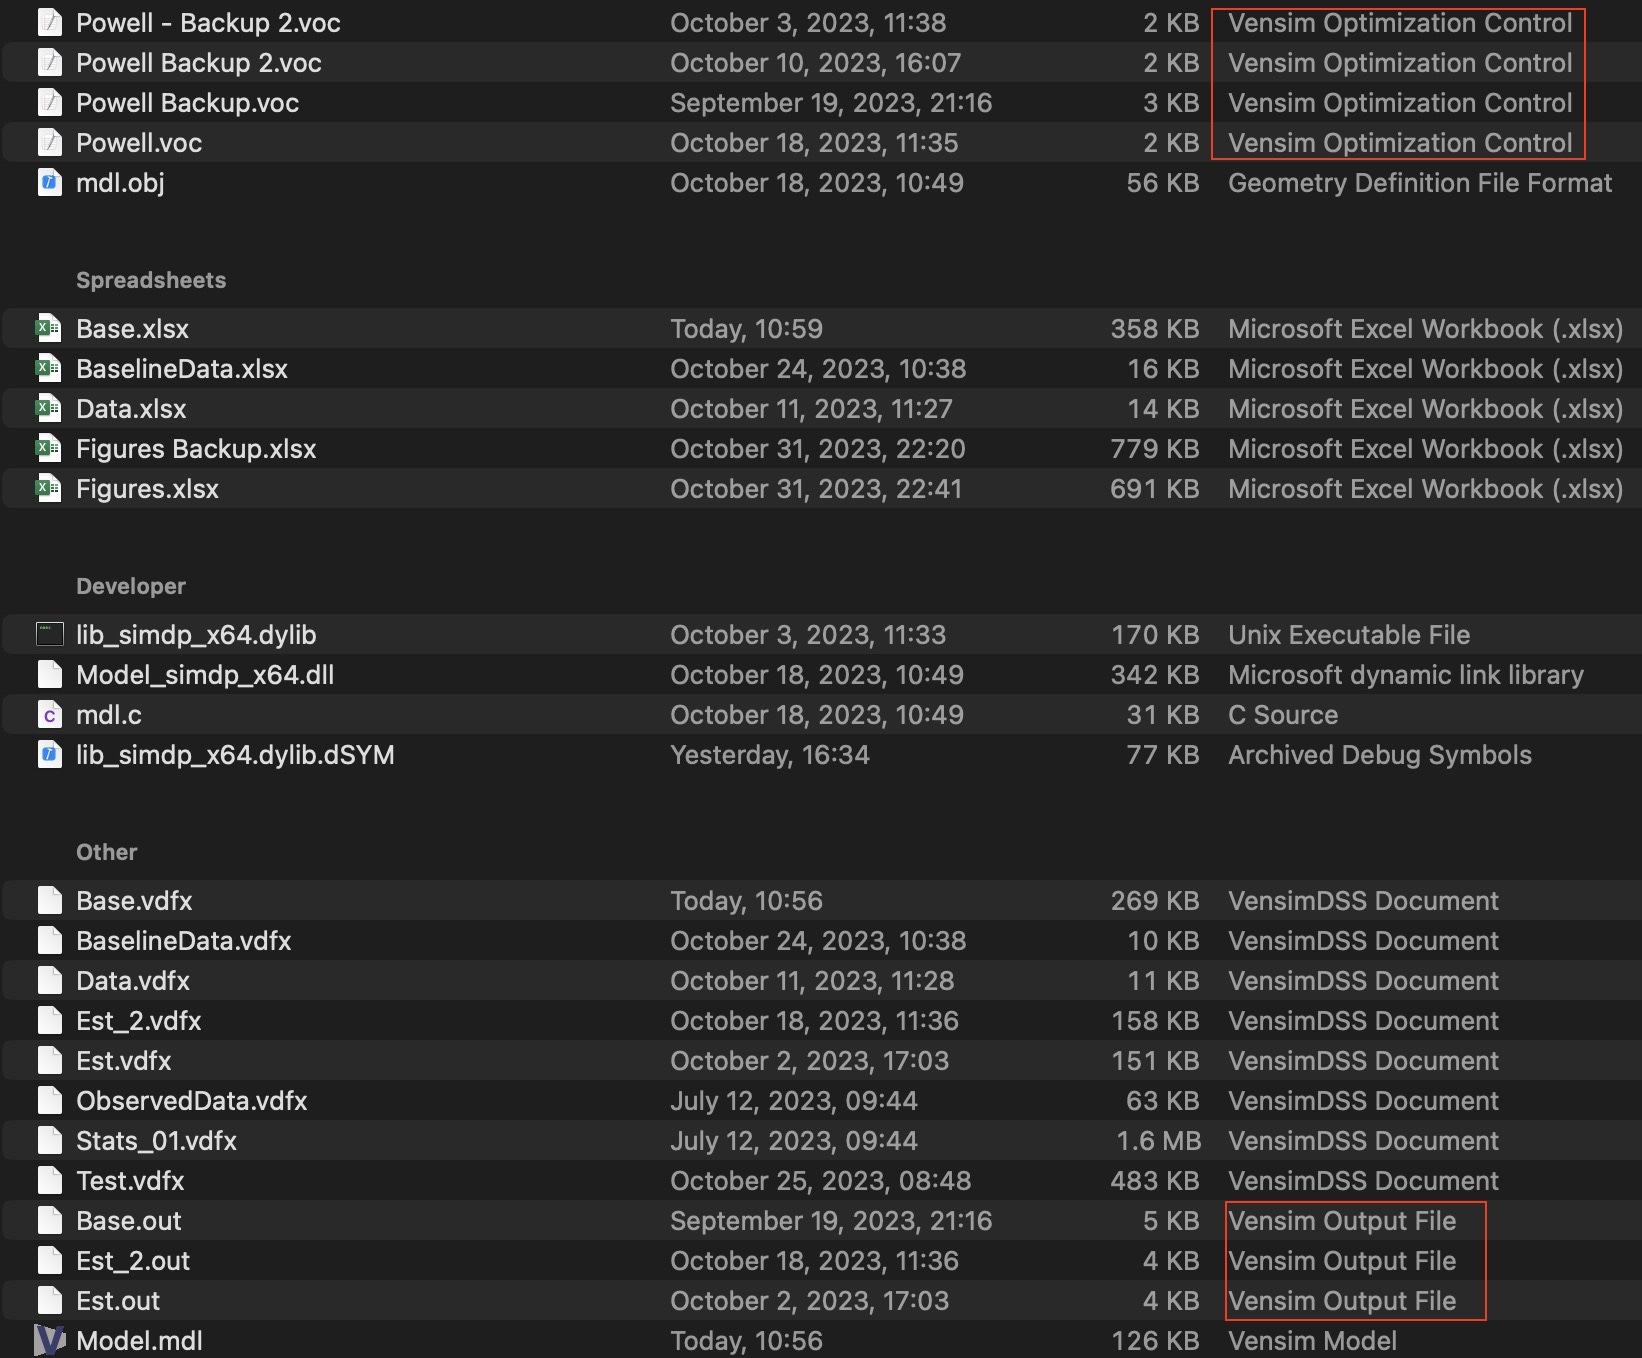Click the blue mdl.obj file icon

point(49,183)
